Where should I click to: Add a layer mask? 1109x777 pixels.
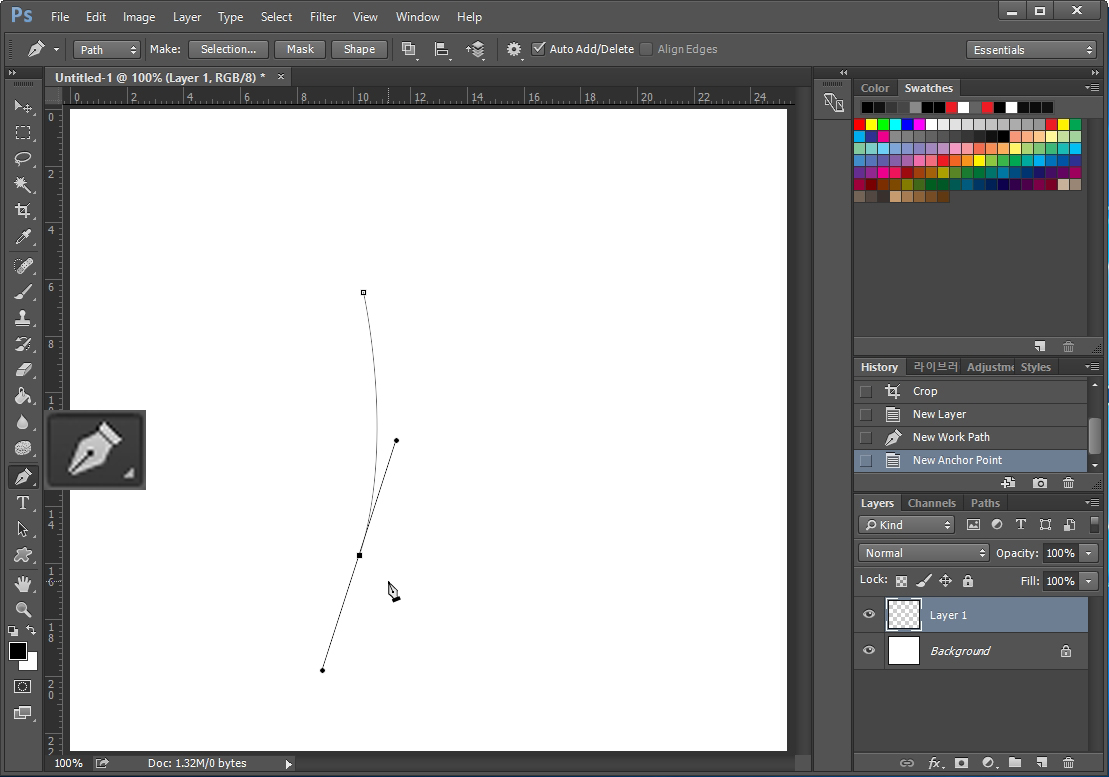961,763
